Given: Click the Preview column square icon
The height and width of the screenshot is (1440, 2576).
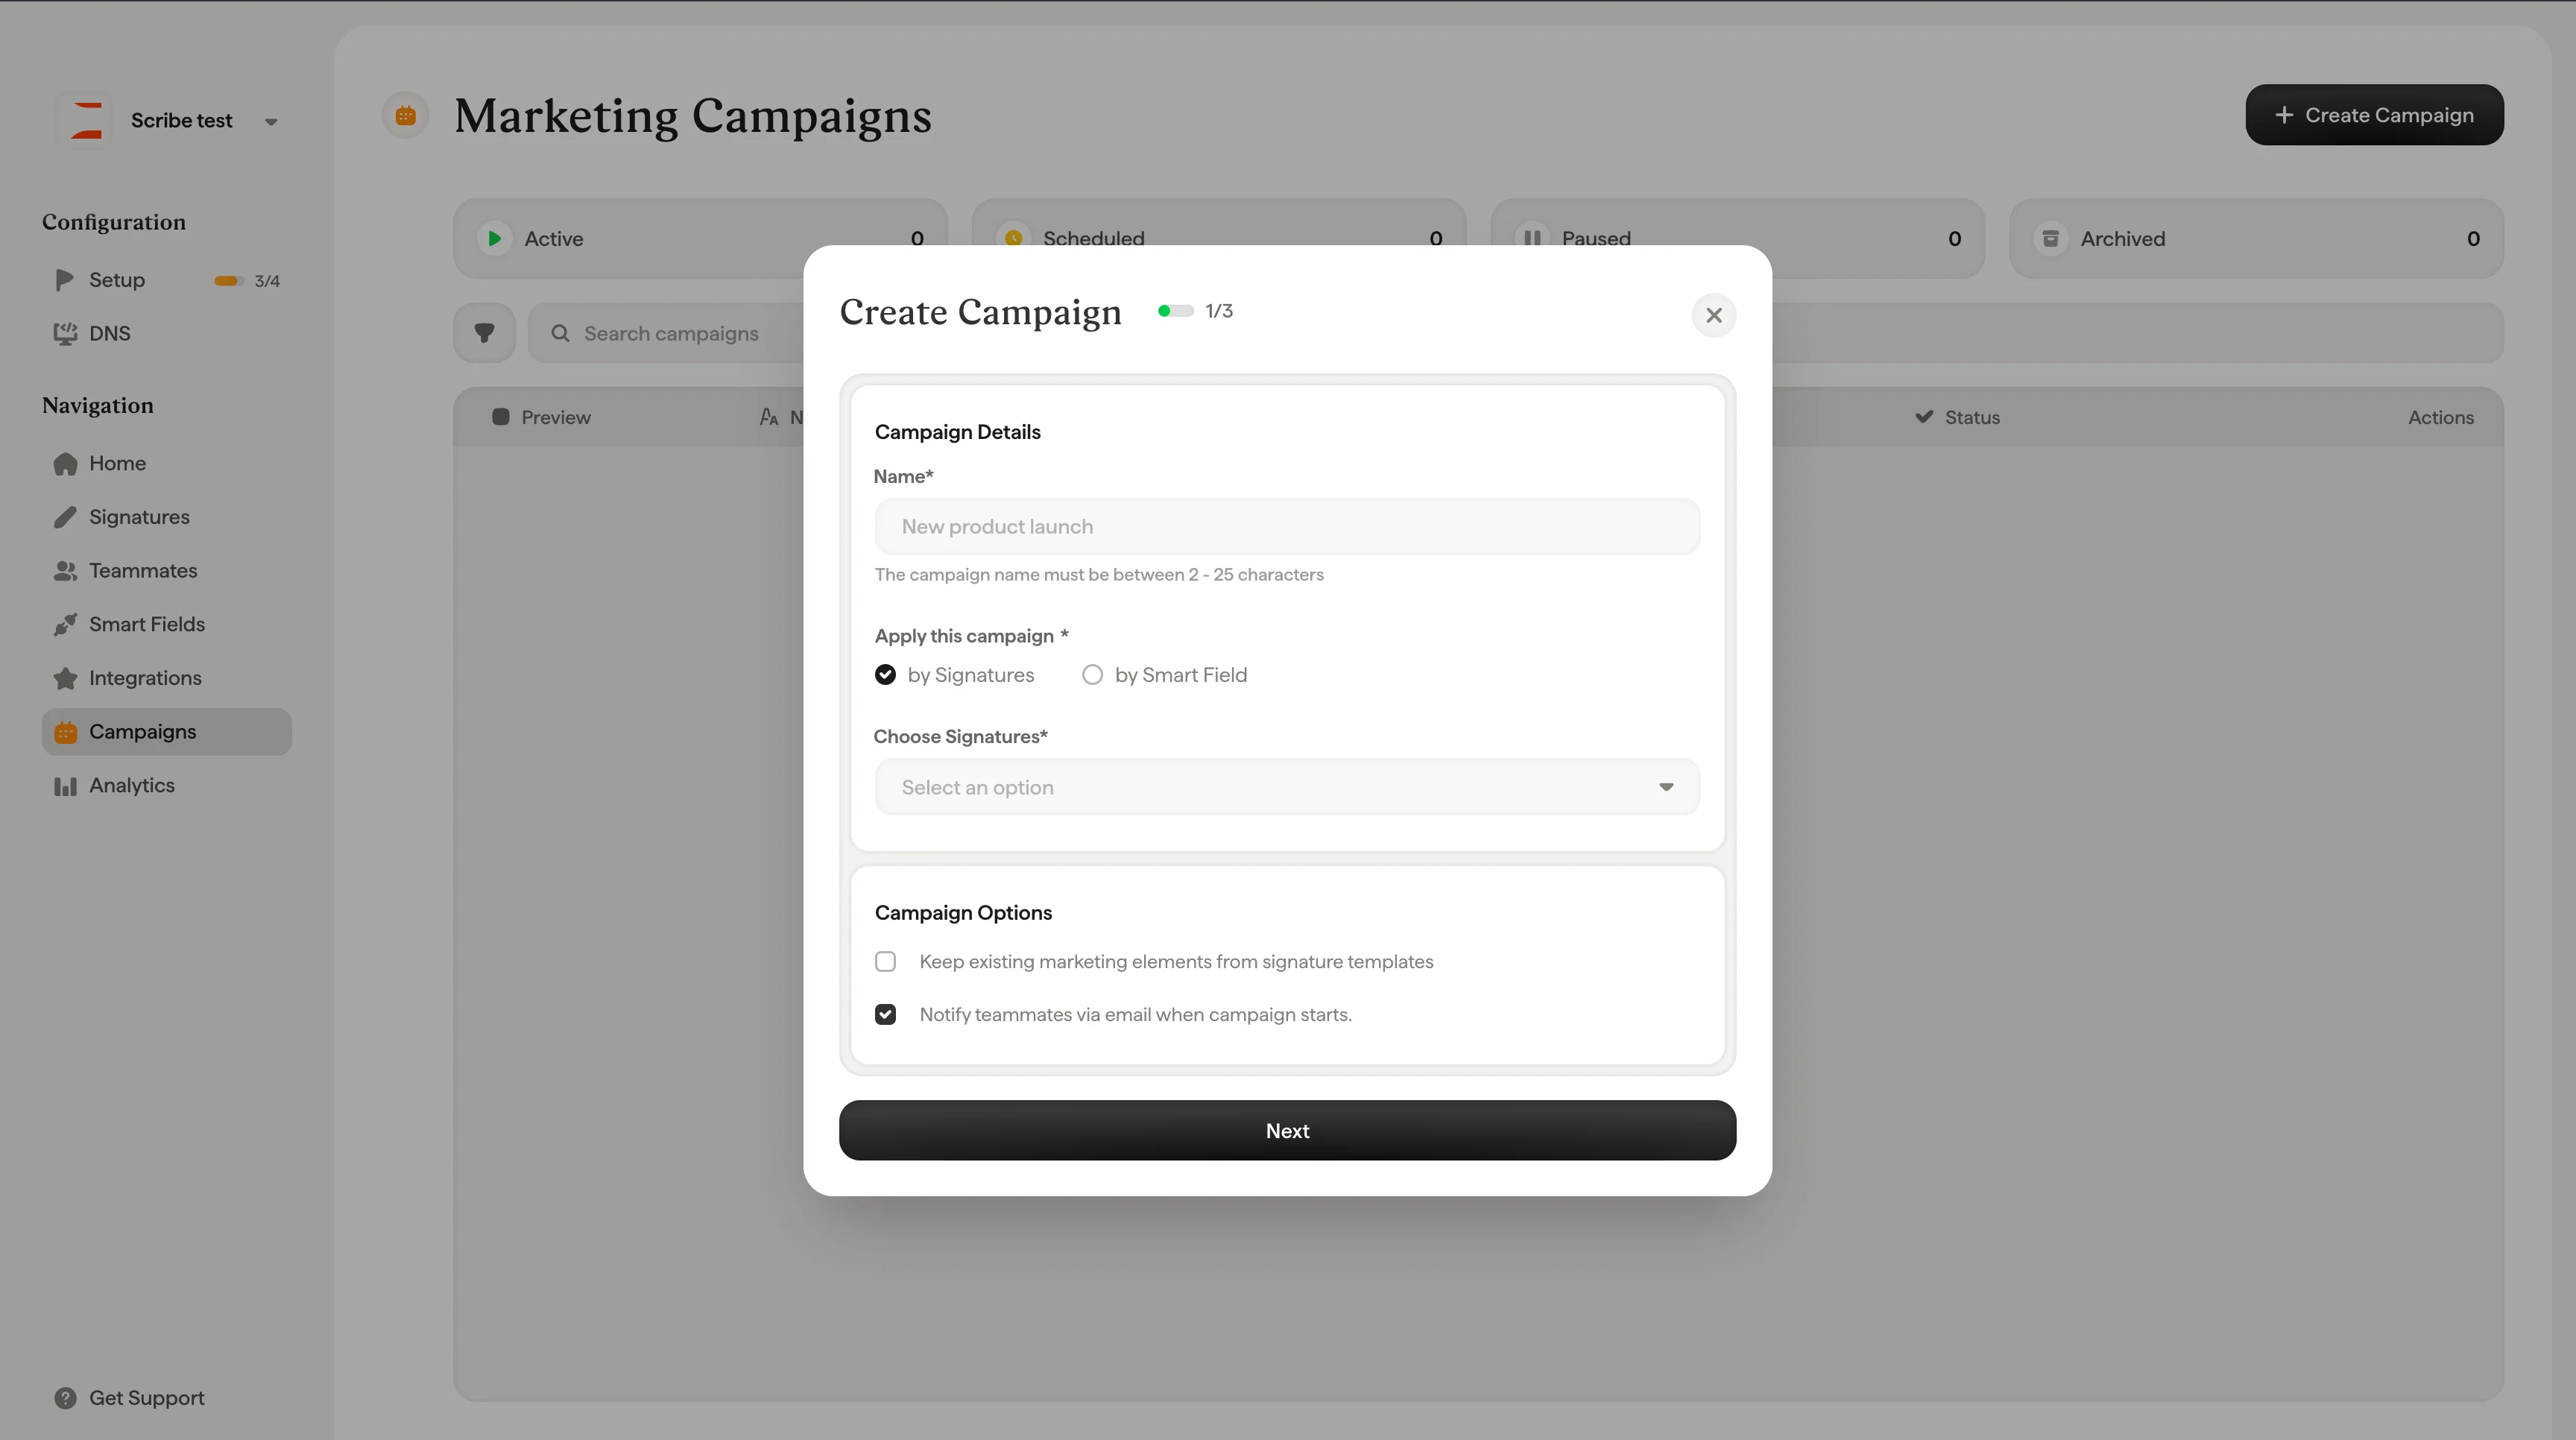Looking at the screenshot, I should [500, 417].
